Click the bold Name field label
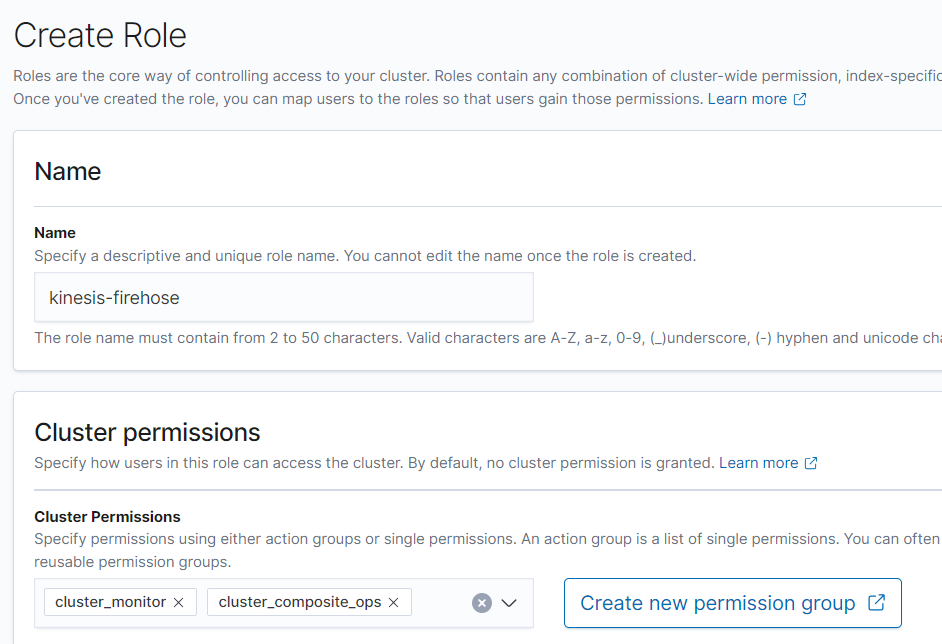Viewport: 942px width, 644px height. (55, 233)
